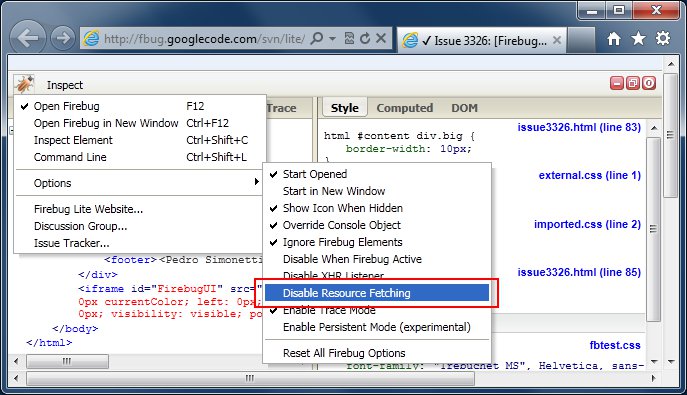Toggle Override Console Object option
The width and height of the screenshot is (687, 395).
[x=377, y=225]
